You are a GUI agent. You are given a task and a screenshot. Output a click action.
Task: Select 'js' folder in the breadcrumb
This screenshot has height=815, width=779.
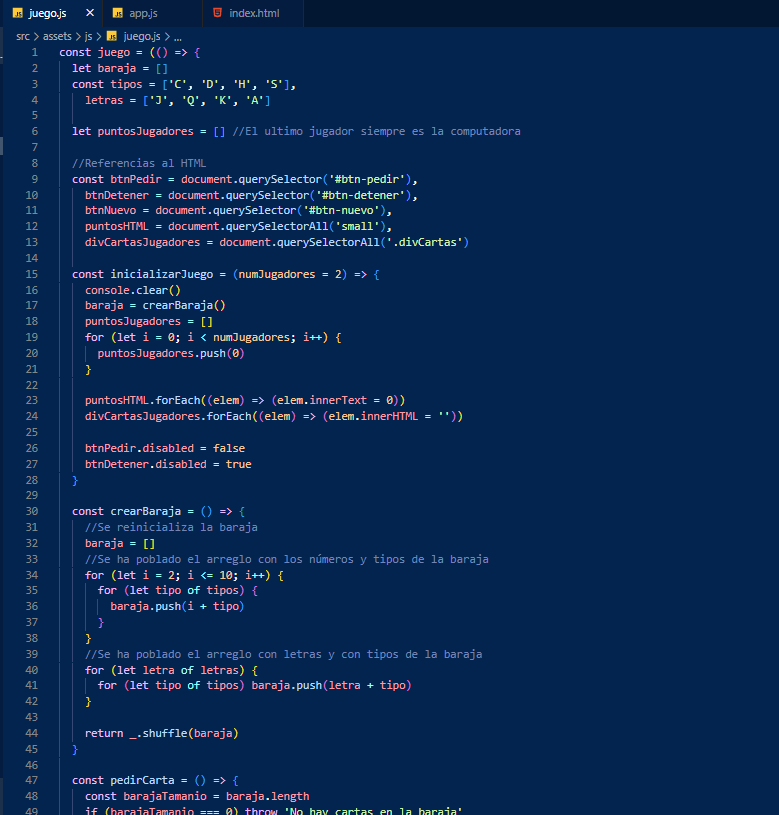(88, 36)
